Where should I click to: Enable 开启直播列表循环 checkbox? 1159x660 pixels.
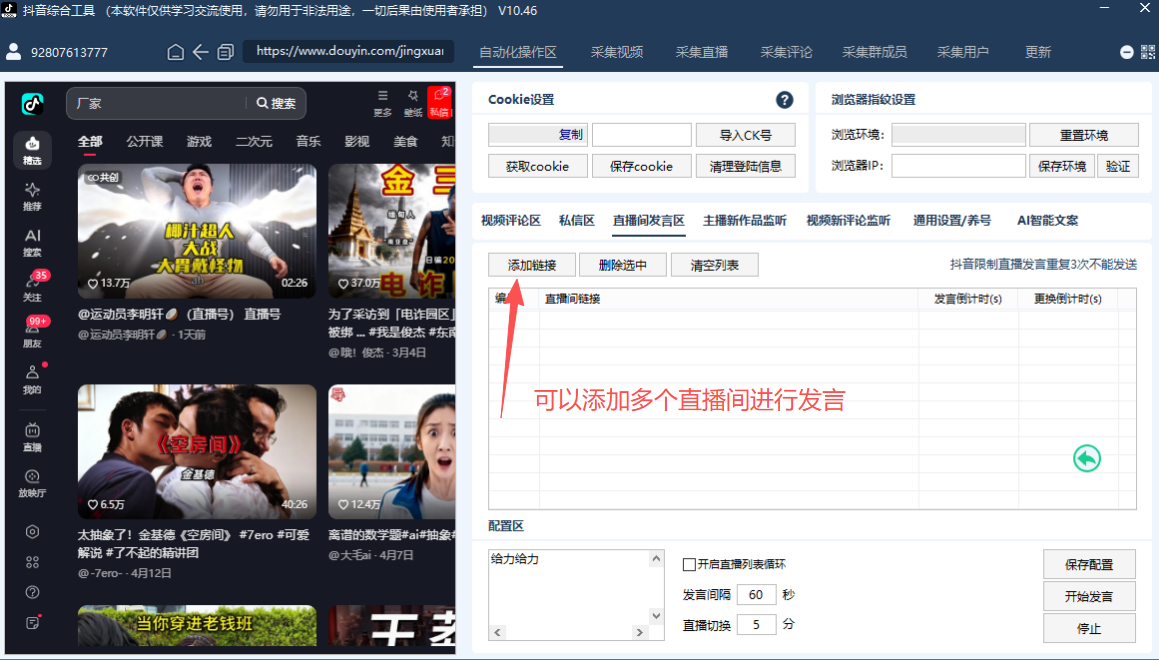click(x=689, y=565)
